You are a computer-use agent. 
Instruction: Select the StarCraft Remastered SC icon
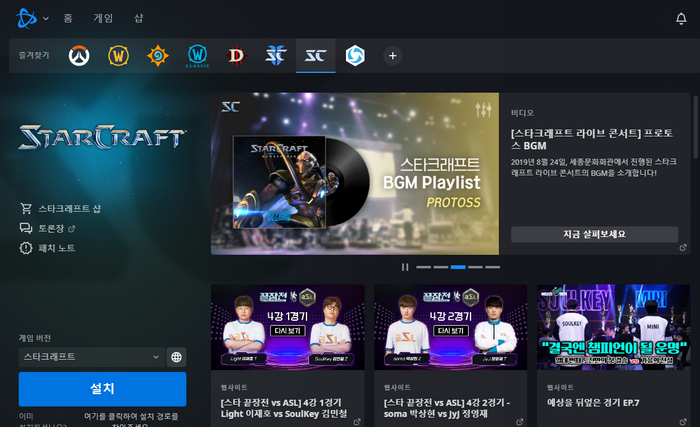coord(316,56)
